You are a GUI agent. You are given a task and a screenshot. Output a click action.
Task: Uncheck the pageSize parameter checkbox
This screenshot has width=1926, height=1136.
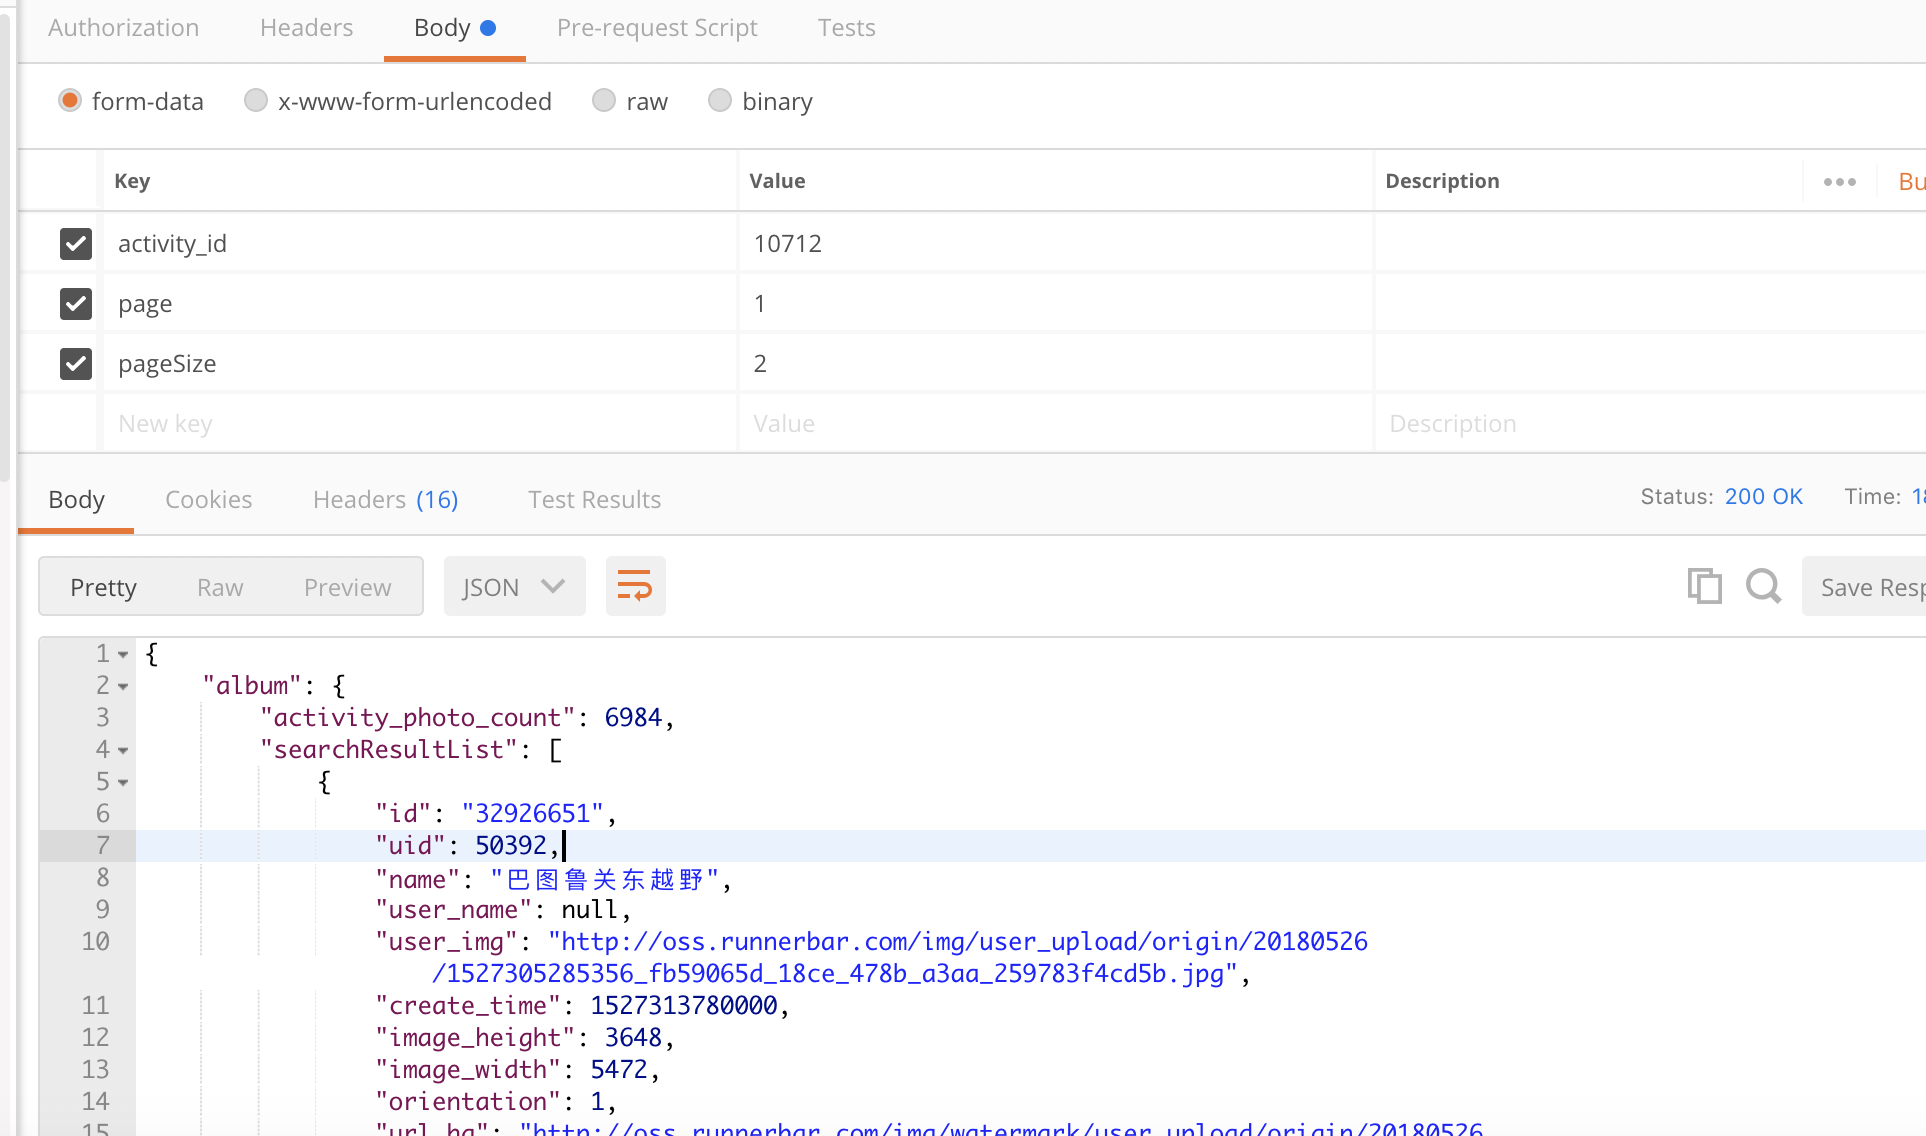76,363
